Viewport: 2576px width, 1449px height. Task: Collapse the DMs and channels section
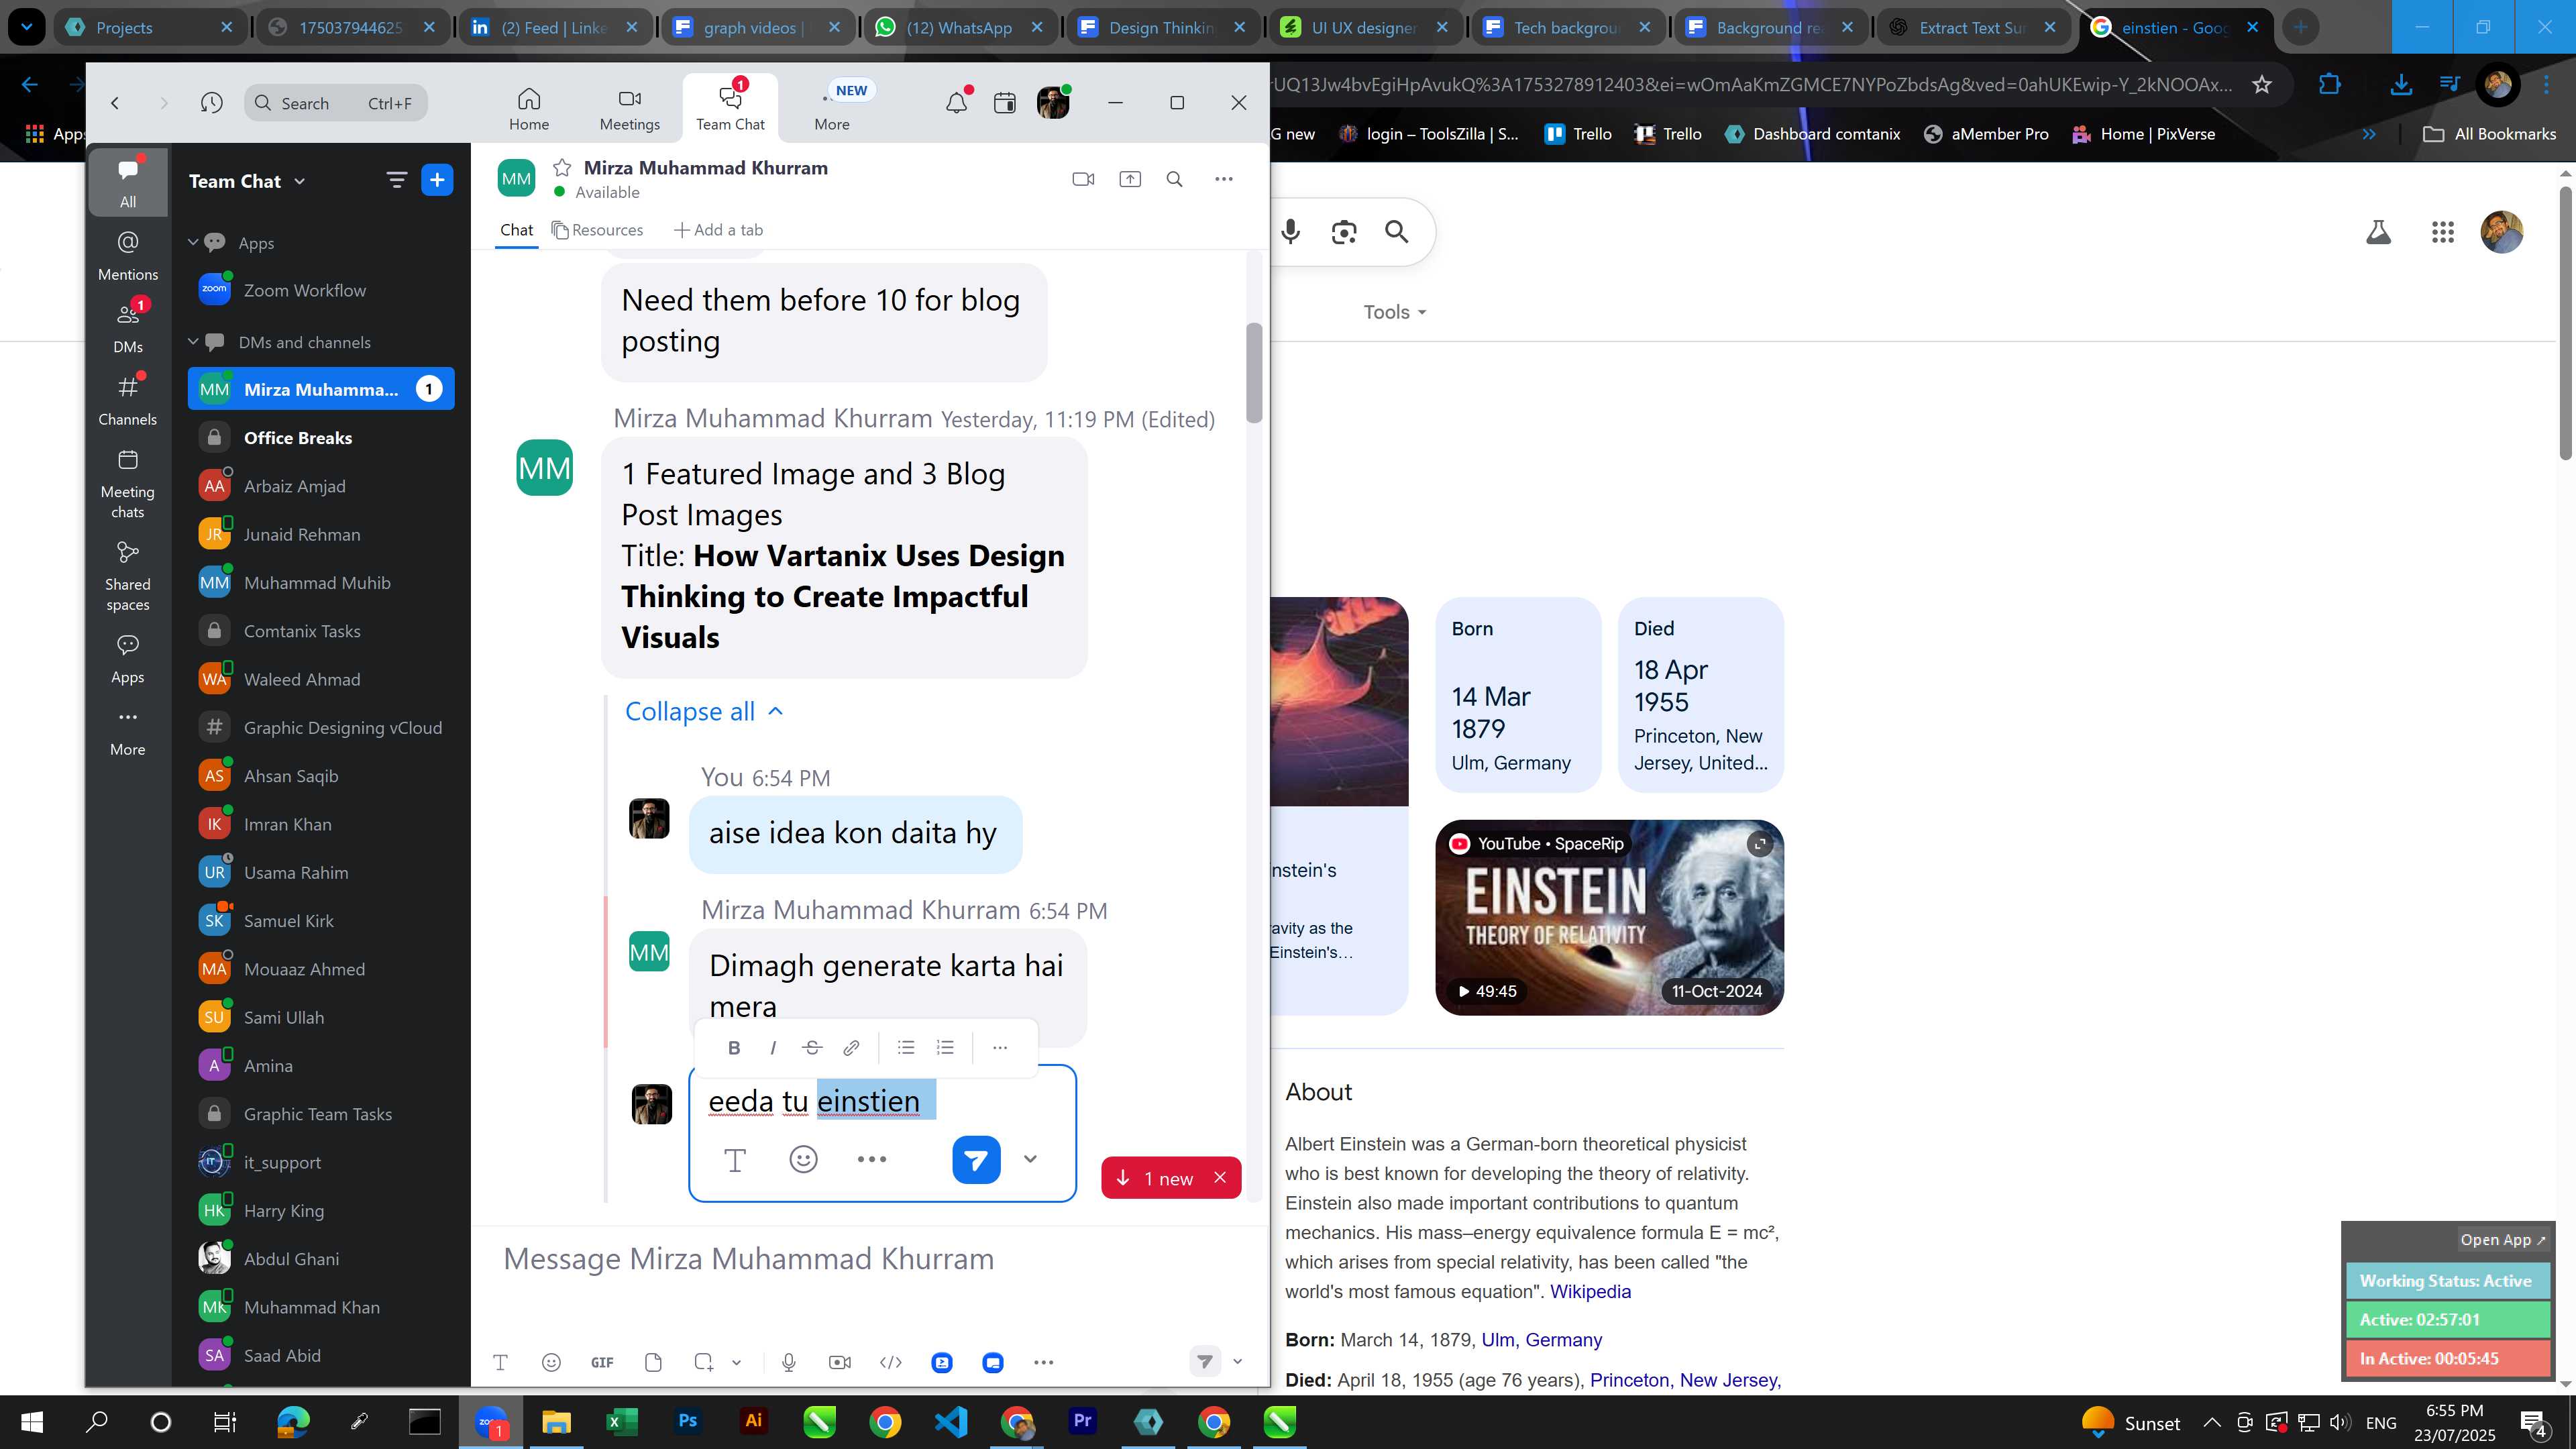tap(194, 341)
